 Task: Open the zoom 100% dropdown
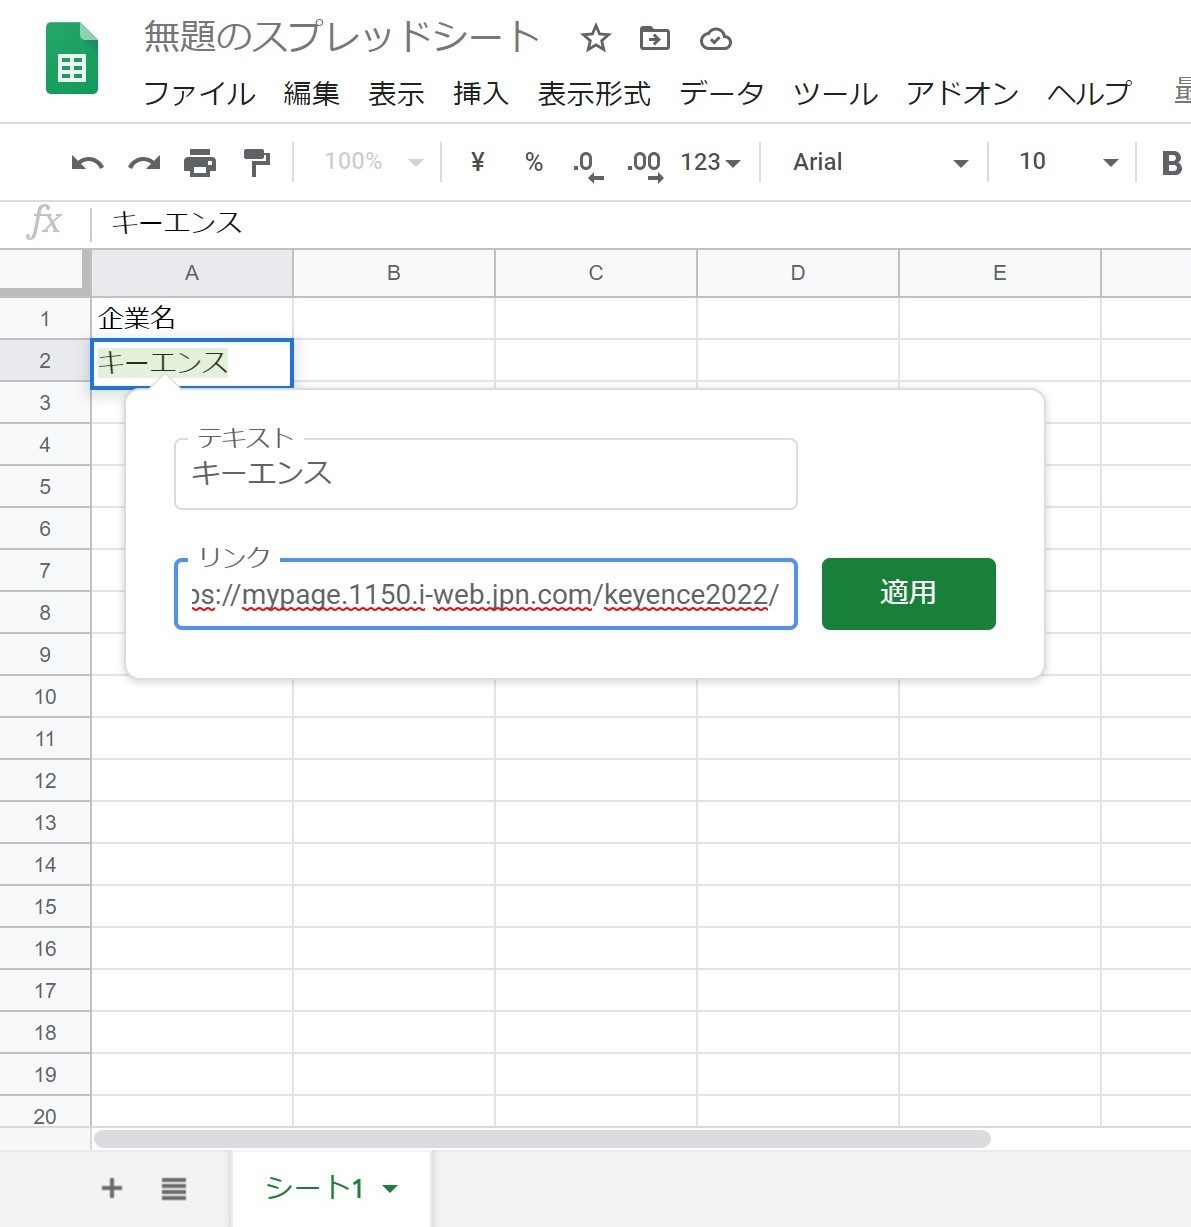[x=374, y=162]
